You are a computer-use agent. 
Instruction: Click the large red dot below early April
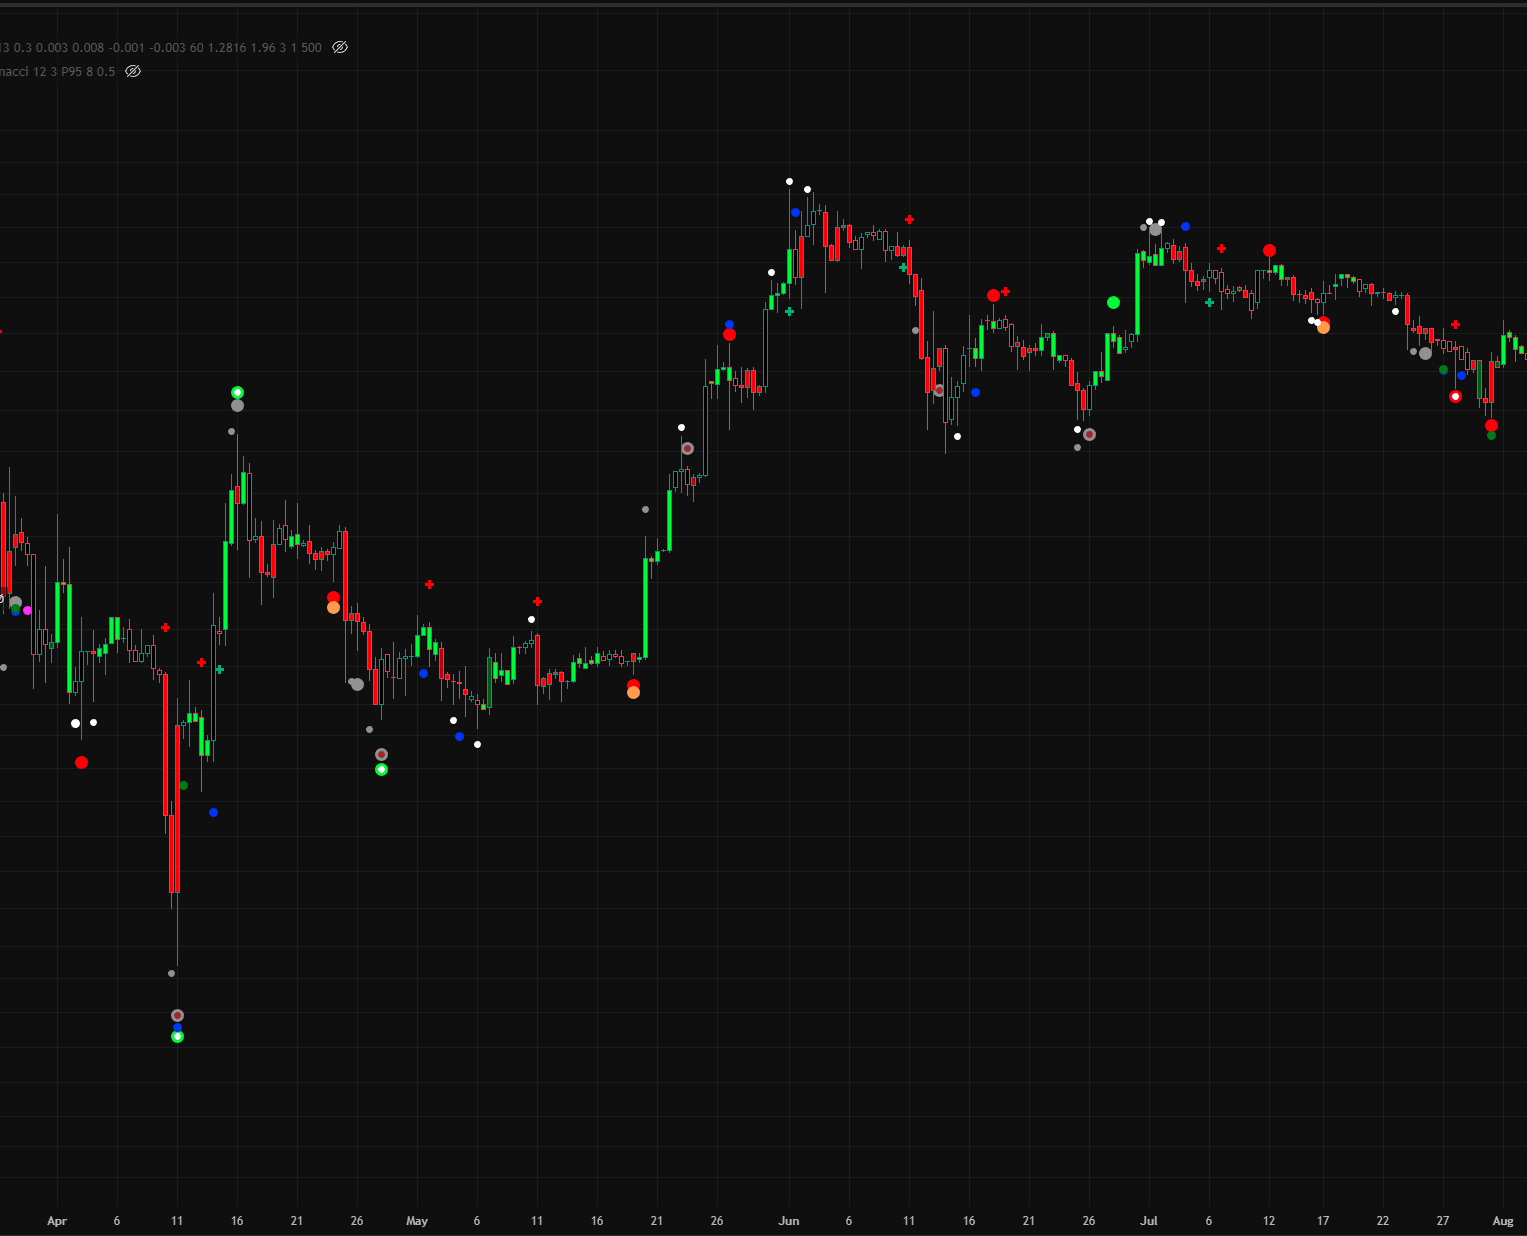coord(81,762)
